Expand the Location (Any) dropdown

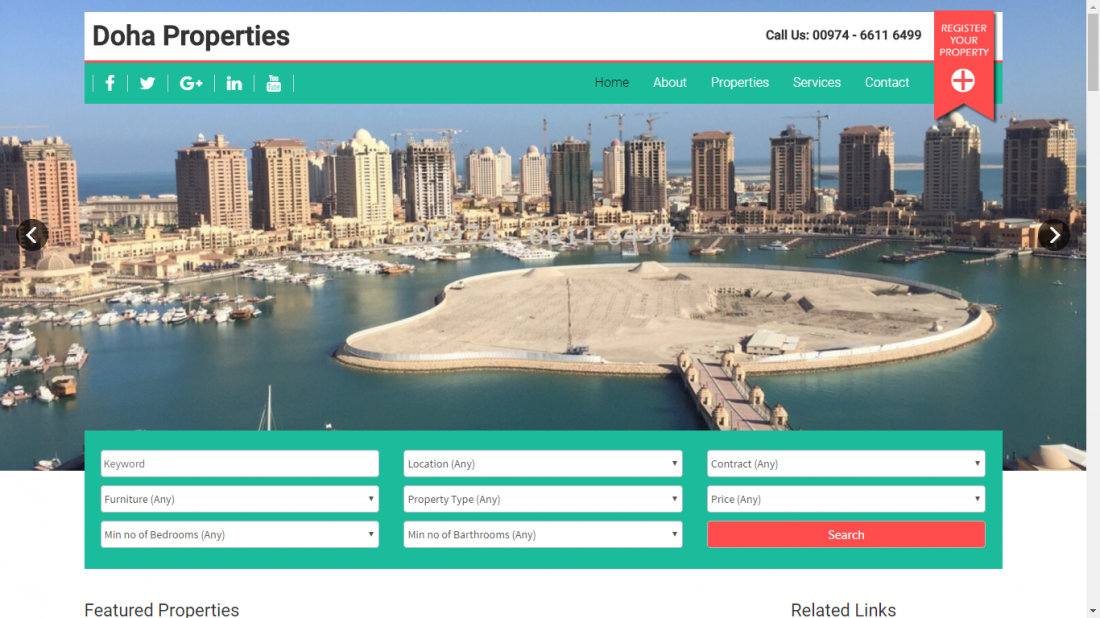coord(543,464)
